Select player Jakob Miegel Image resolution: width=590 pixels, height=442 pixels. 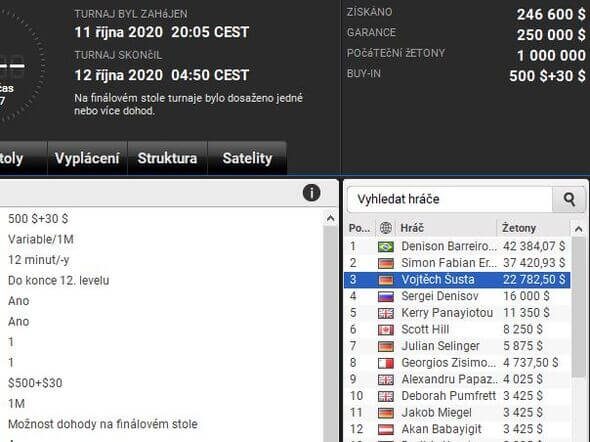[457, 412]
